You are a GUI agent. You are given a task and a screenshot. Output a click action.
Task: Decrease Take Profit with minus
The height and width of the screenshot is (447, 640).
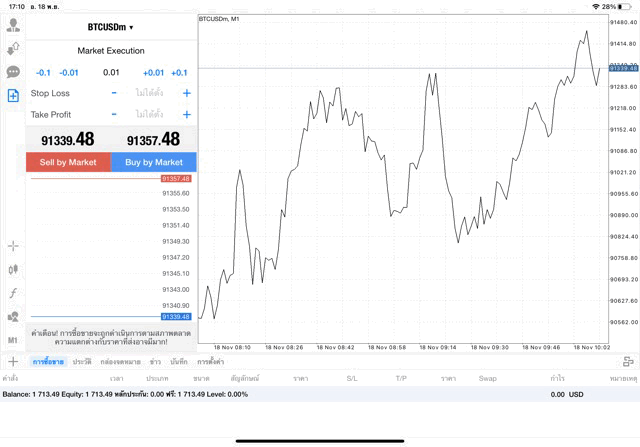pyautogui.click(x=114, y=114)
